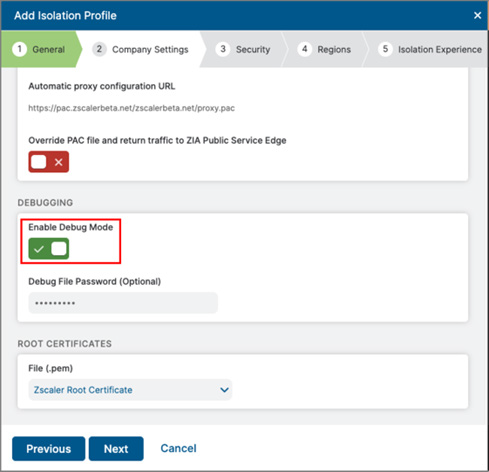Image resolution: width=489 pixels, height=472 pixels.
Task: Close the Add Isolation Profile dialog
Action: click(x=477, y=15)
